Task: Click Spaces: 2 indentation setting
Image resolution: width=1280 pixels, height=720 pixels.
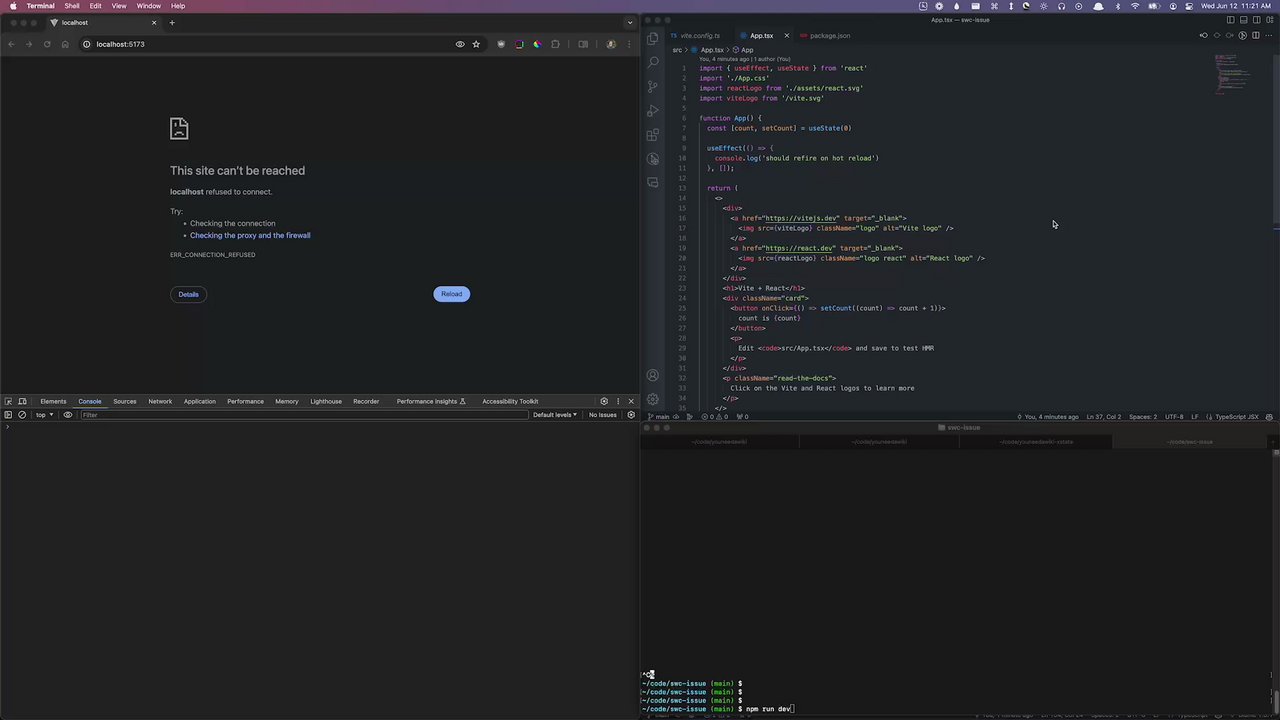Action: (1143, 417)
